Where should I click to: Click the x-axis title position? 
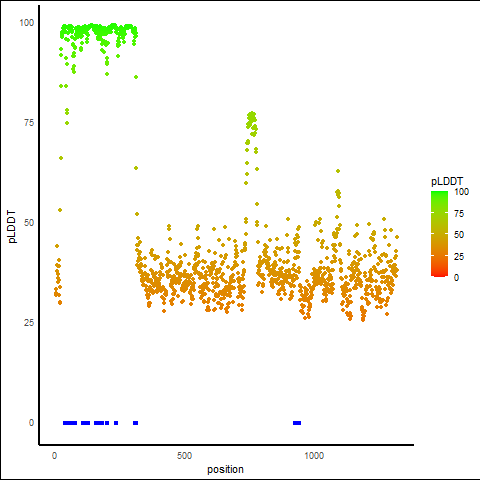click(225, 469)
